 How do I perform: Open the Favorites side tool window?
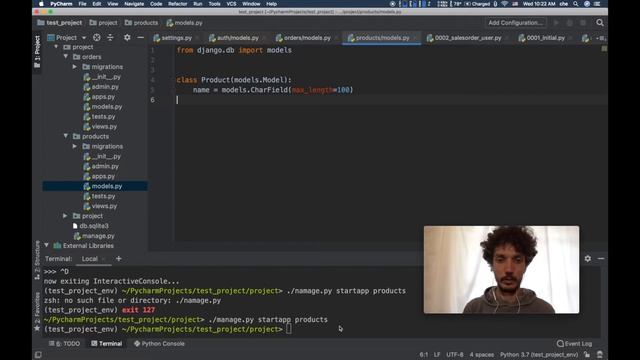click(x=37, y=311)
